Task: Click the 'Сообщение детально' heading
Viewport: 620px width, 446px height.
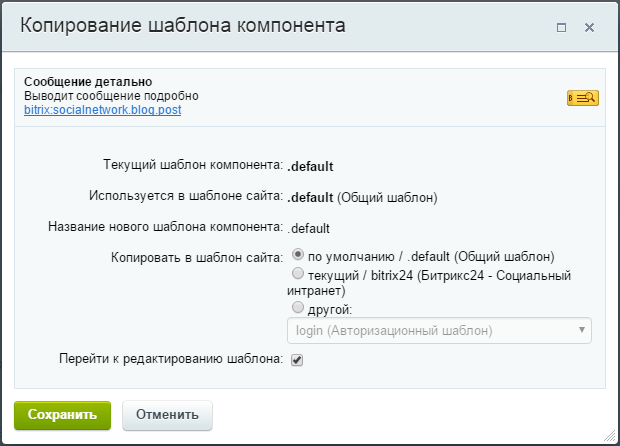Action: 88,82
